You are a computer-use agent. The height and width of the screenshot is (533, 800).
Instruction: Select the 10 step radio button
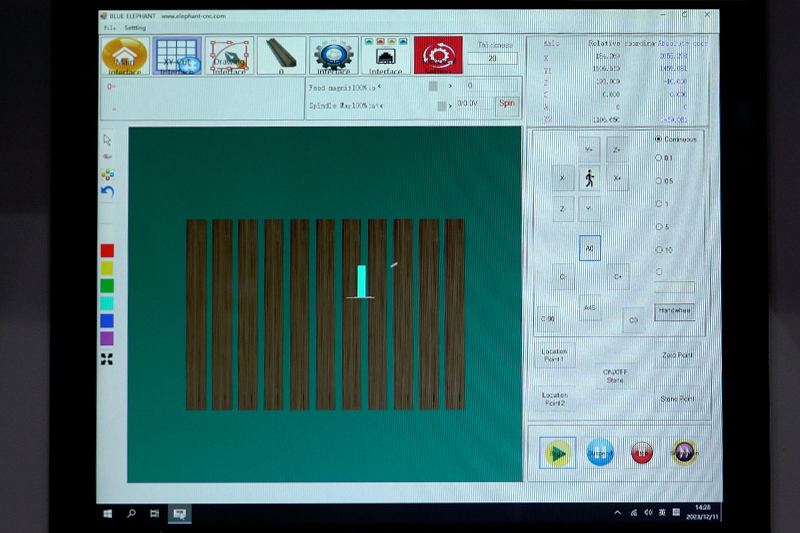pos(659,249)
